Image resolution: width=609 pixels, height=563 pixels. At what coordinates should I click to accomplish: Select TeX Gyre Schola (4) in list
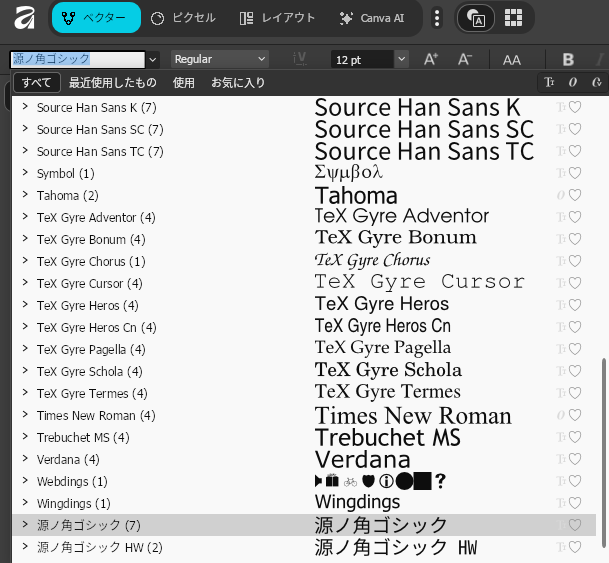click(90, 372)
